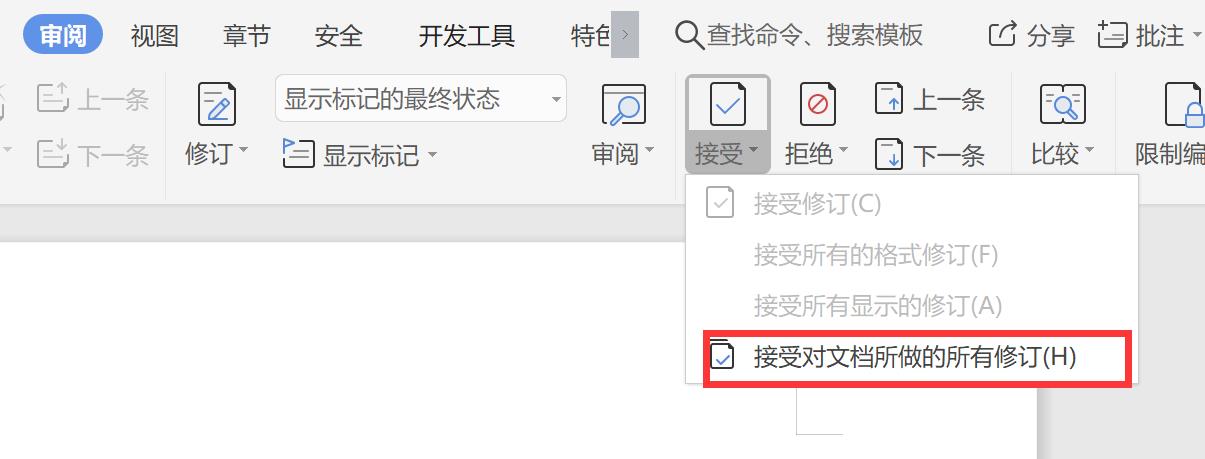Click the 比较 compare documents icon

point(1063,104)
